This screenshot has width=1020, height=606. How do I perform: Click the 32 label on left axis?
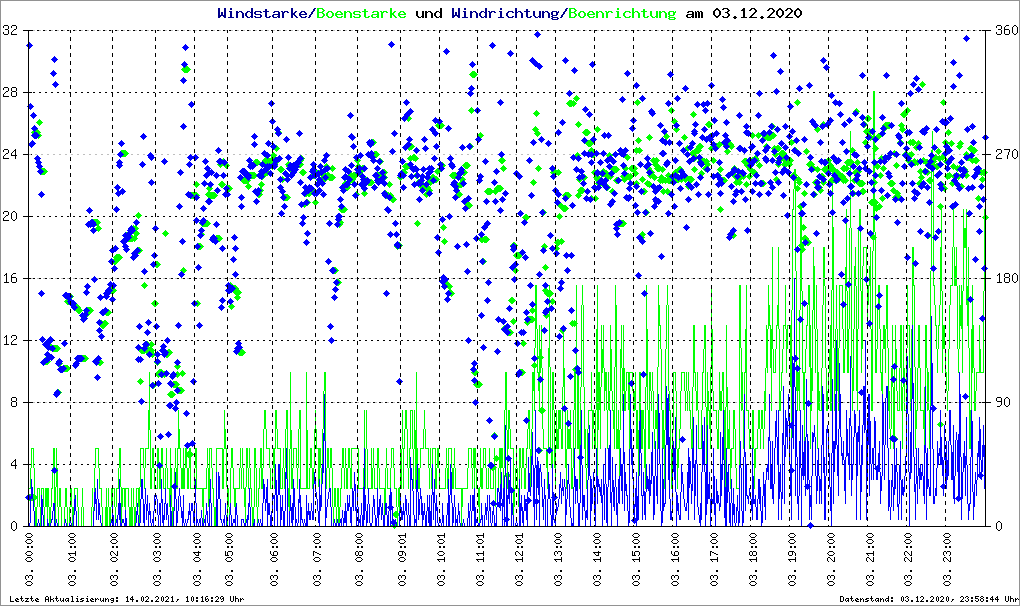coord(12,31)
